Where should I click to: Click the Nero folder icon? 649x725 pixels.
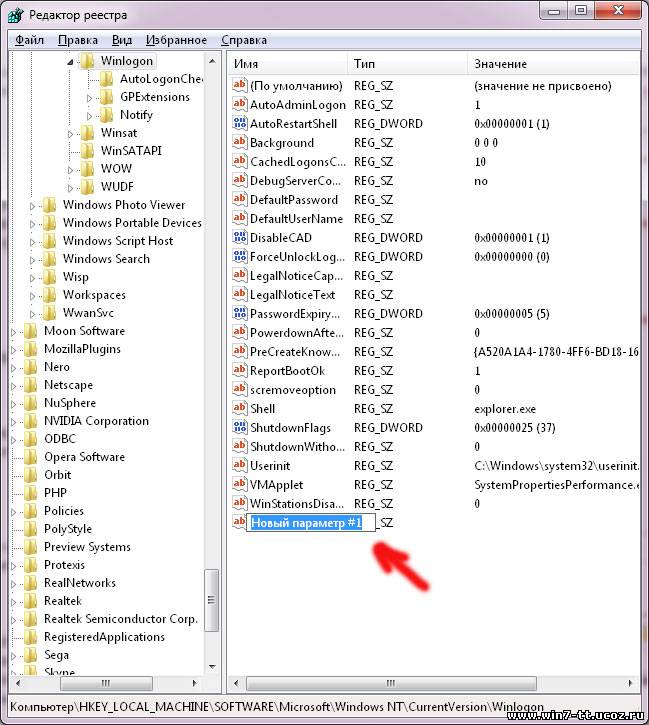point(30,367)
